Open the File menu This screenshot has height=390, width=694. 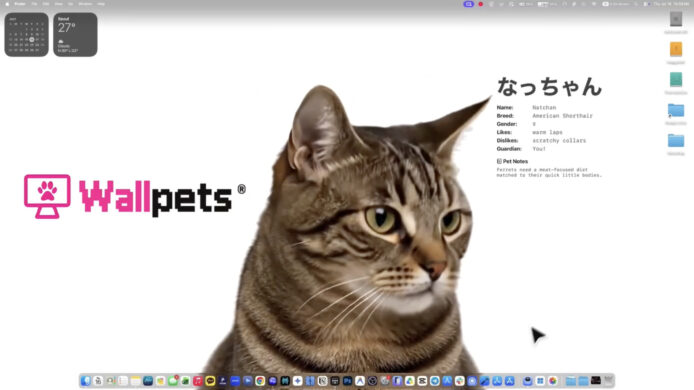pos(34,4)
